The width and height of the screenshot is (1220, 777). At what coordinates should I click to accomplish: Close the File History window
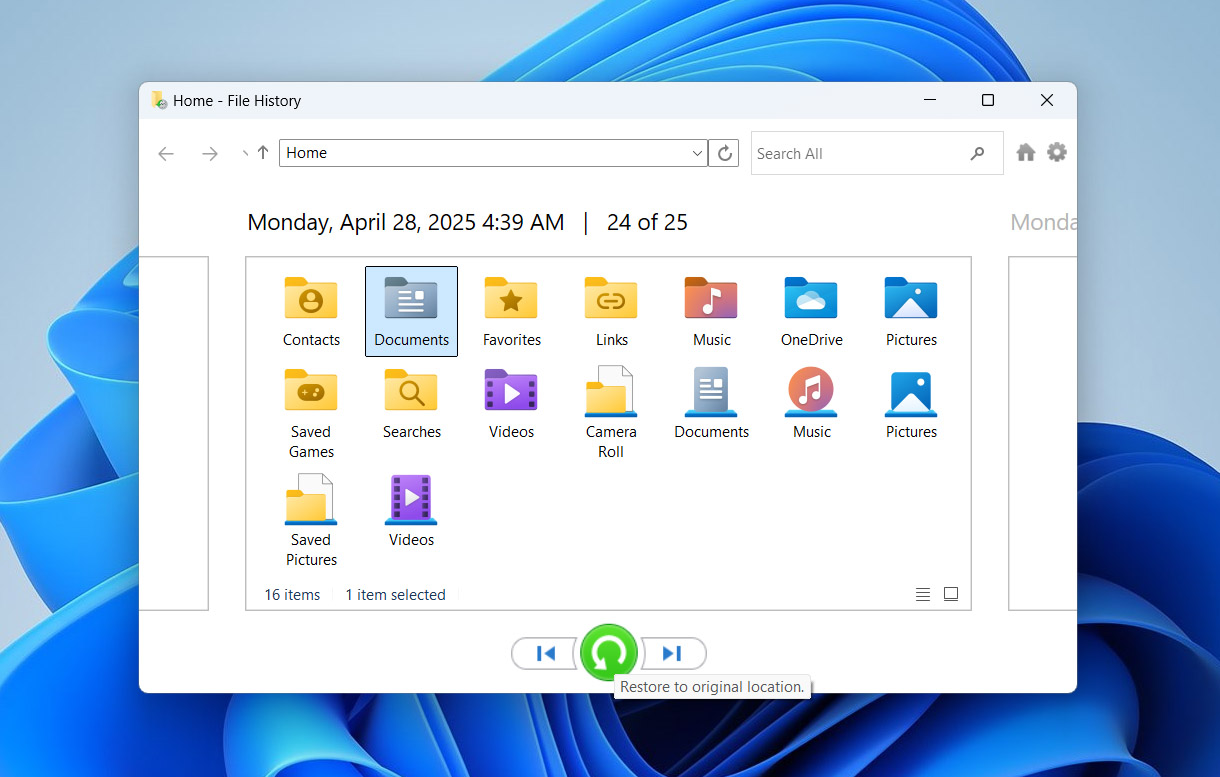click(x=1046, y=100)
